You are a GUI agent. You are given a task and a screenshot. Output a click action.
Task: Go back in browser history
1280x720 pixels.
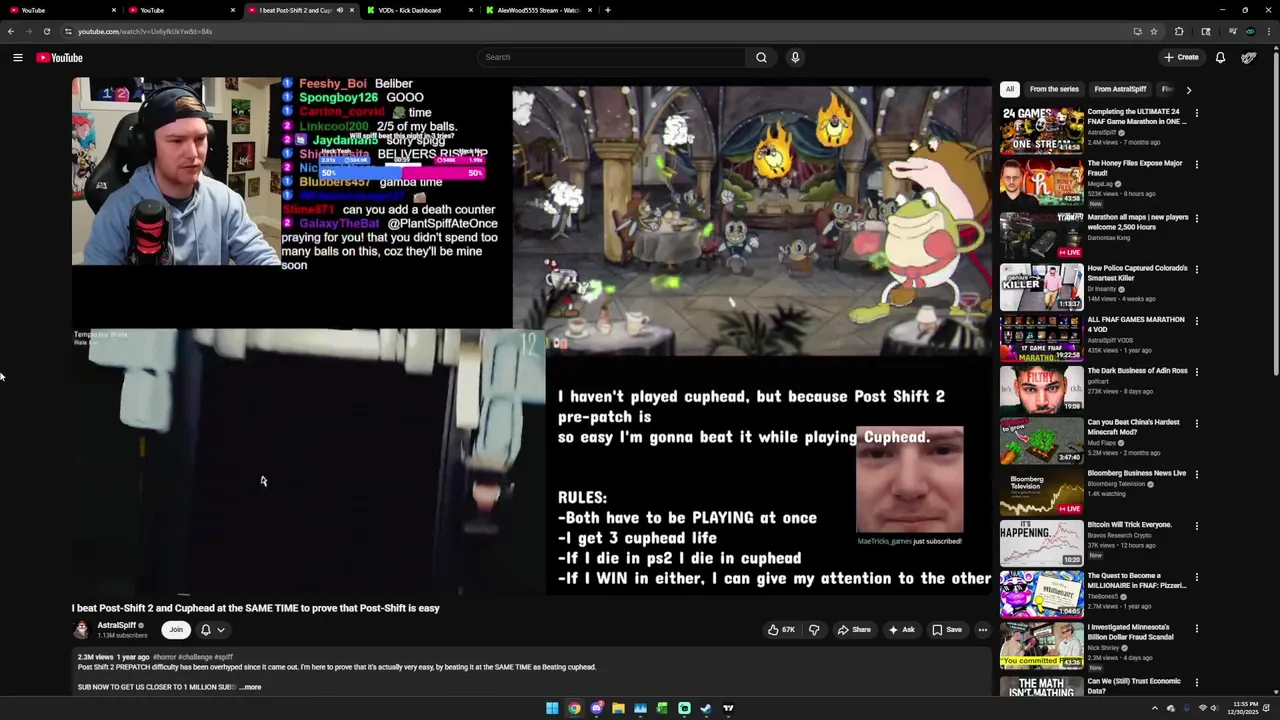click(x=11, y=31)
